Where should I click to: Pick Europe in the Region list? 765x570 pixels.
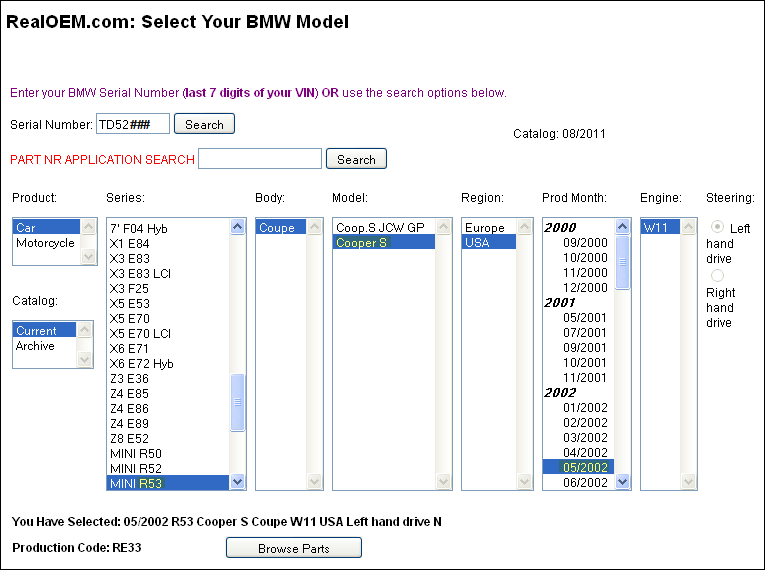[485, 228]
